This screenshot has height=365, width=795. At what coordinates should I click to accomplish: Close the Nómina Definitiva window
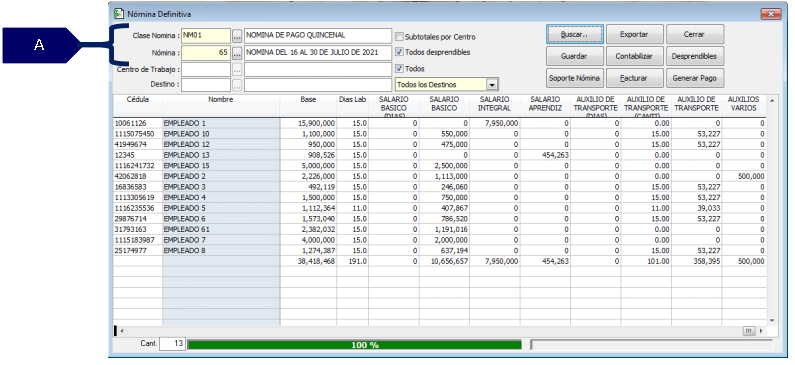pyautogui.click(x=772, y=14)
